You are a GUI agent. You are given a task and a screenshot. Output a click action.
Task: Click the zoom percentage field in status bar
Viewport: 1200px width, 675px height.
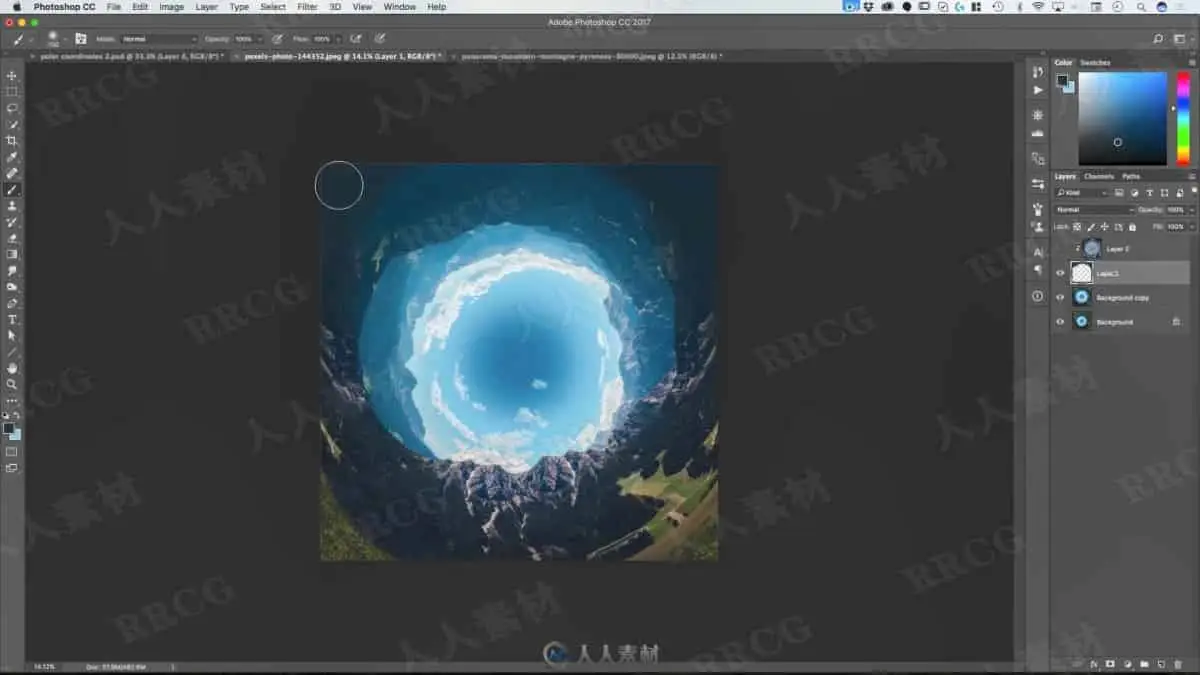point(45,666)
